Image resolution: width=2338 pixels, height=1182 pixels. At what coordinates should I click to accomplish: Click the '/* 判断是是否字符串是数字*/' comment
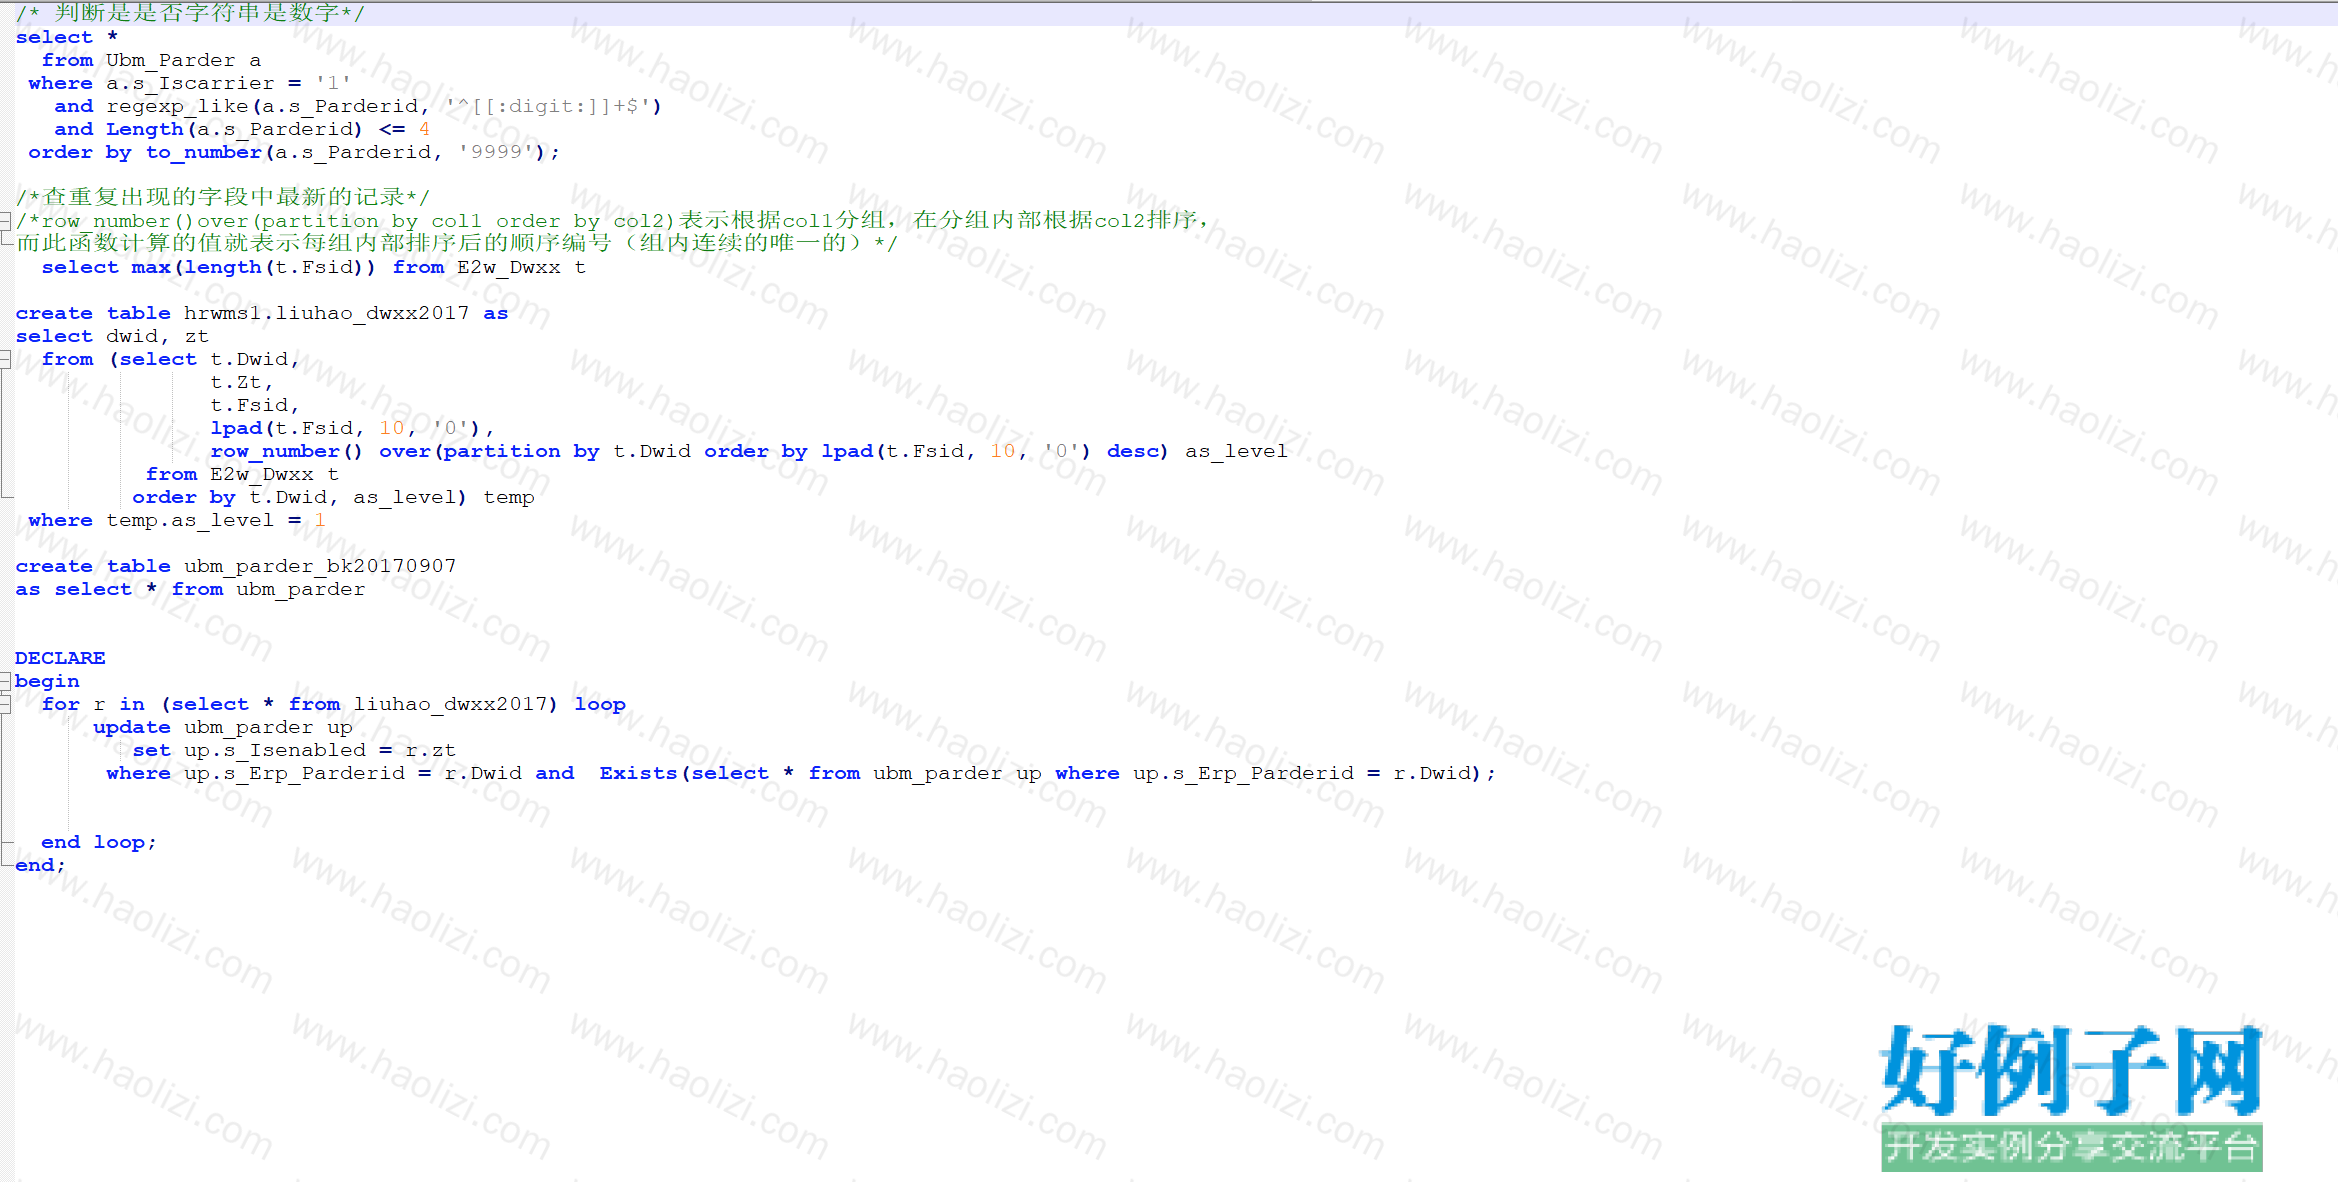tap(191, 13)
